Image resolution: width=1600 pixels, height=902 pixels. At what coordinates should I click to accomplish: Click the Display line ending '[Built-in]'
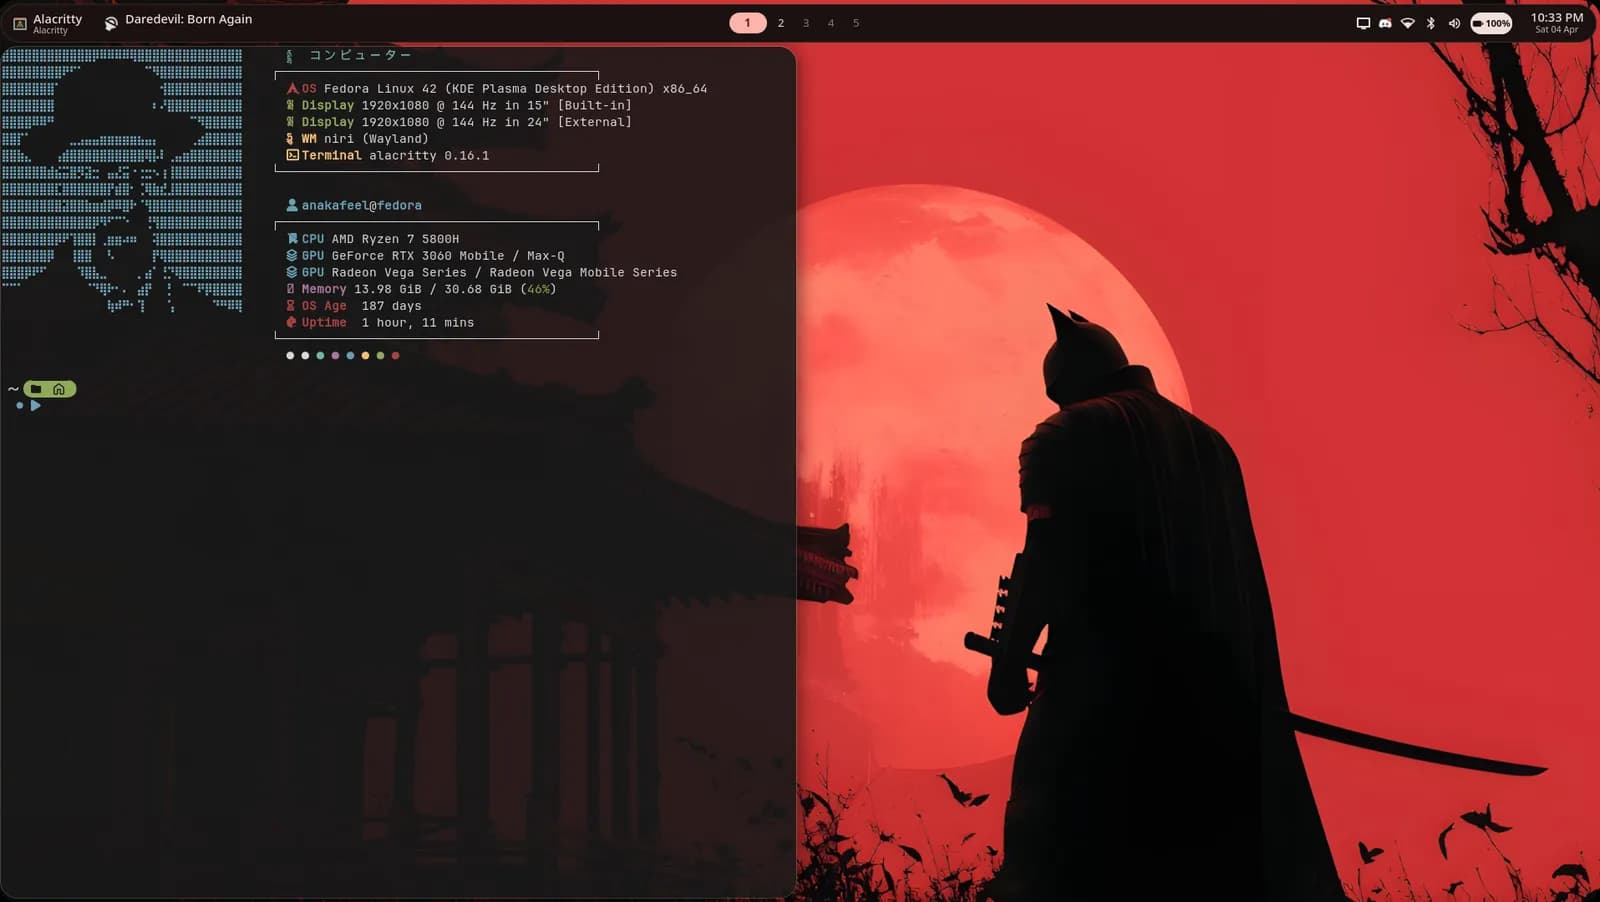[x=460, y=105]
